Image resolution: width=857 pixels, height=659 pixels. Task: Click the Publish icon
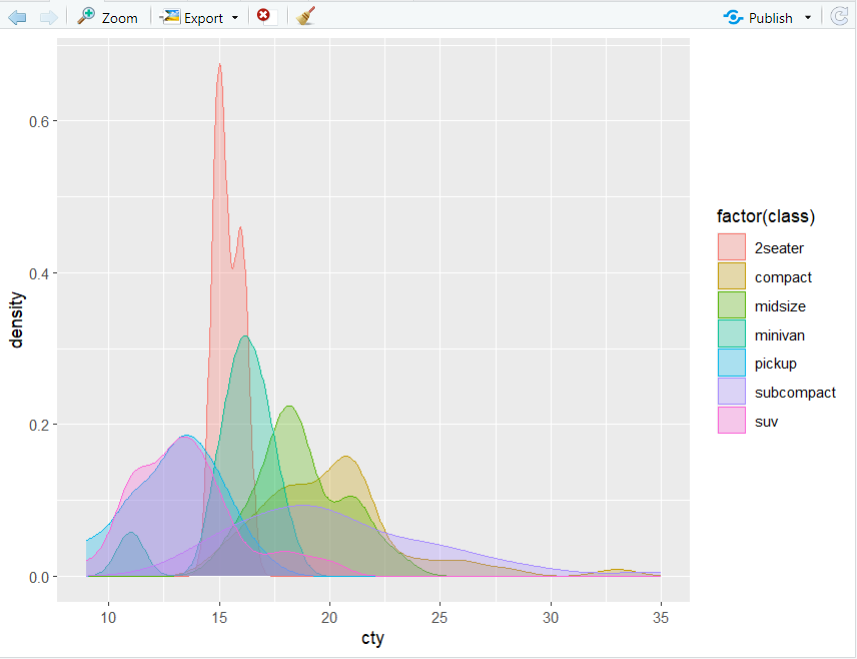pyautogui.click(x=732, y=17)
